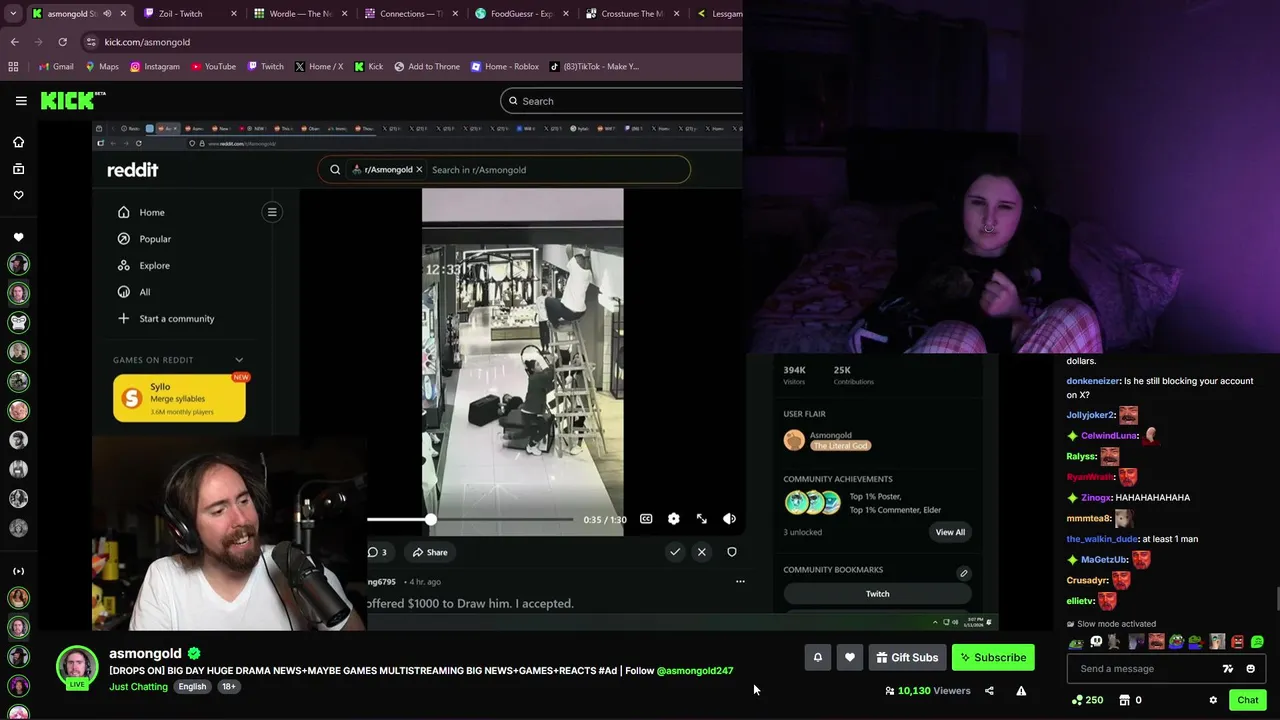Close the Zoil - Twitch tab
The image size is (1280, 720).
click(x=234, y=14)
